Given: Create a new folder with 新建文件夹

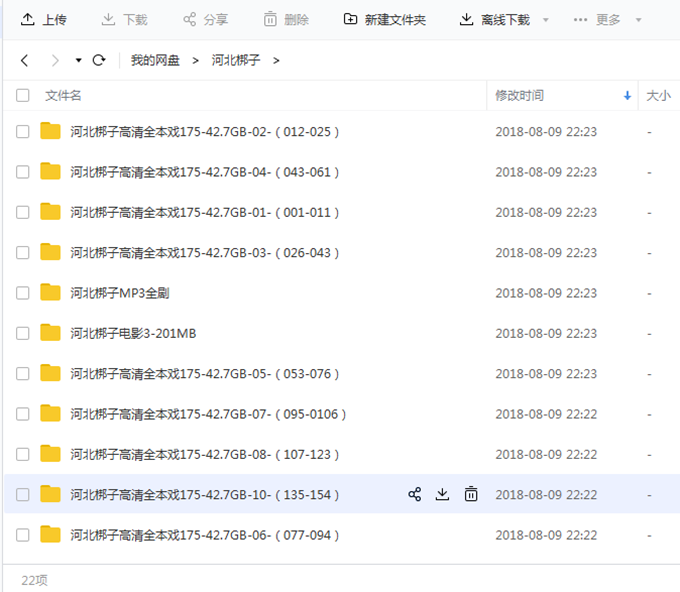Looking at the screenshot, I should (385, 20).
